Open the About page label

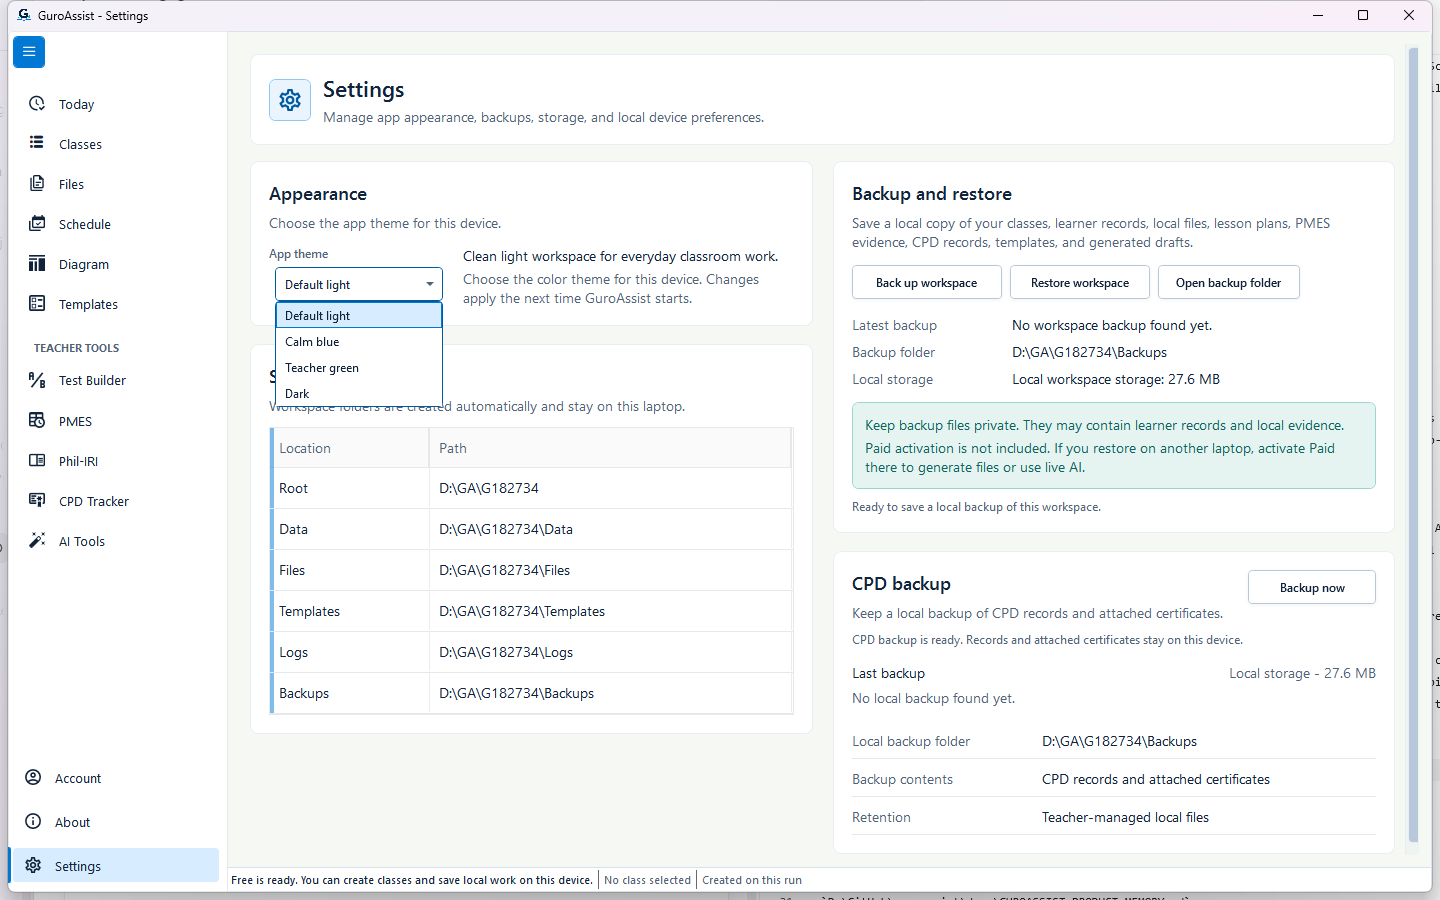click(x=72, y=823)
